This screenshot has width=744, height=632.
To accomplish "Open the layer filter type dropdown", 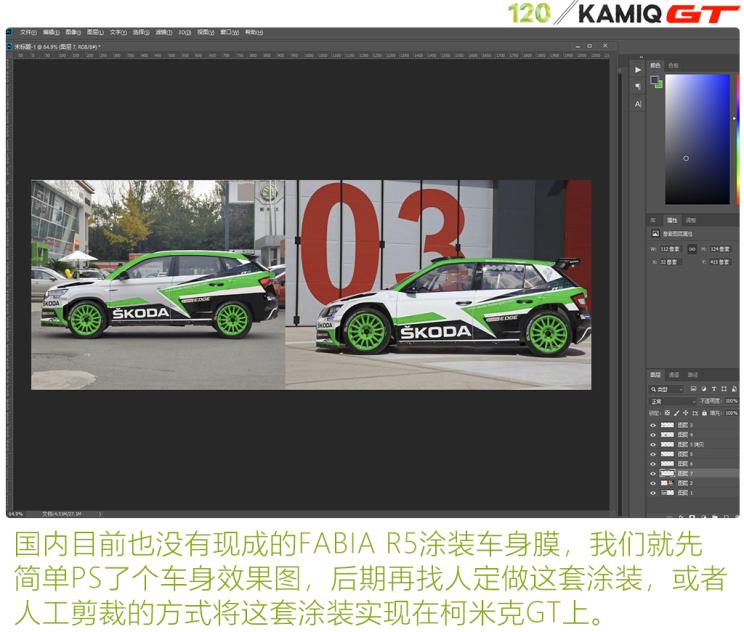I will 667,389.
